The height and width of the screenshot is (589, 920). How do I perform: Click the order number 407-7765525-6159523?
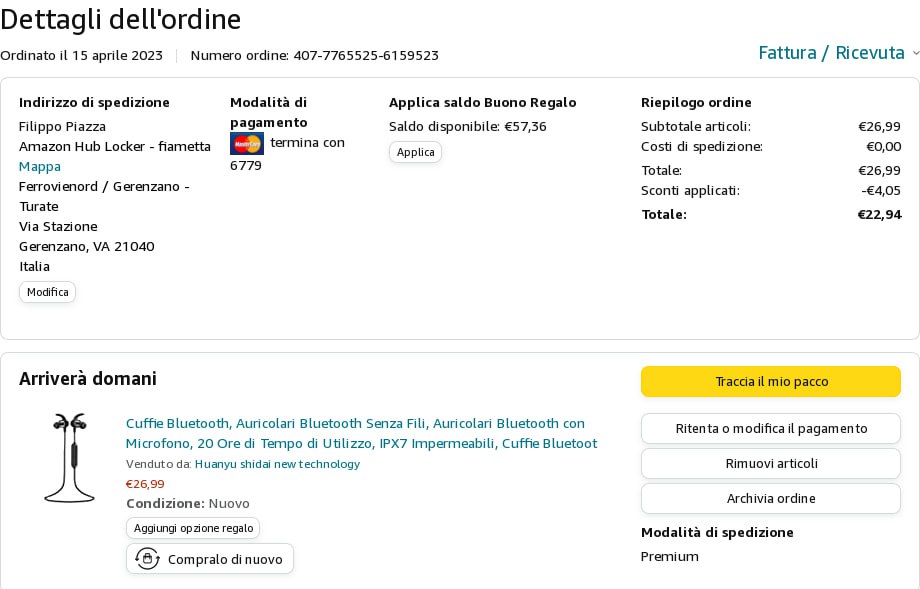[x=366, y=55]
